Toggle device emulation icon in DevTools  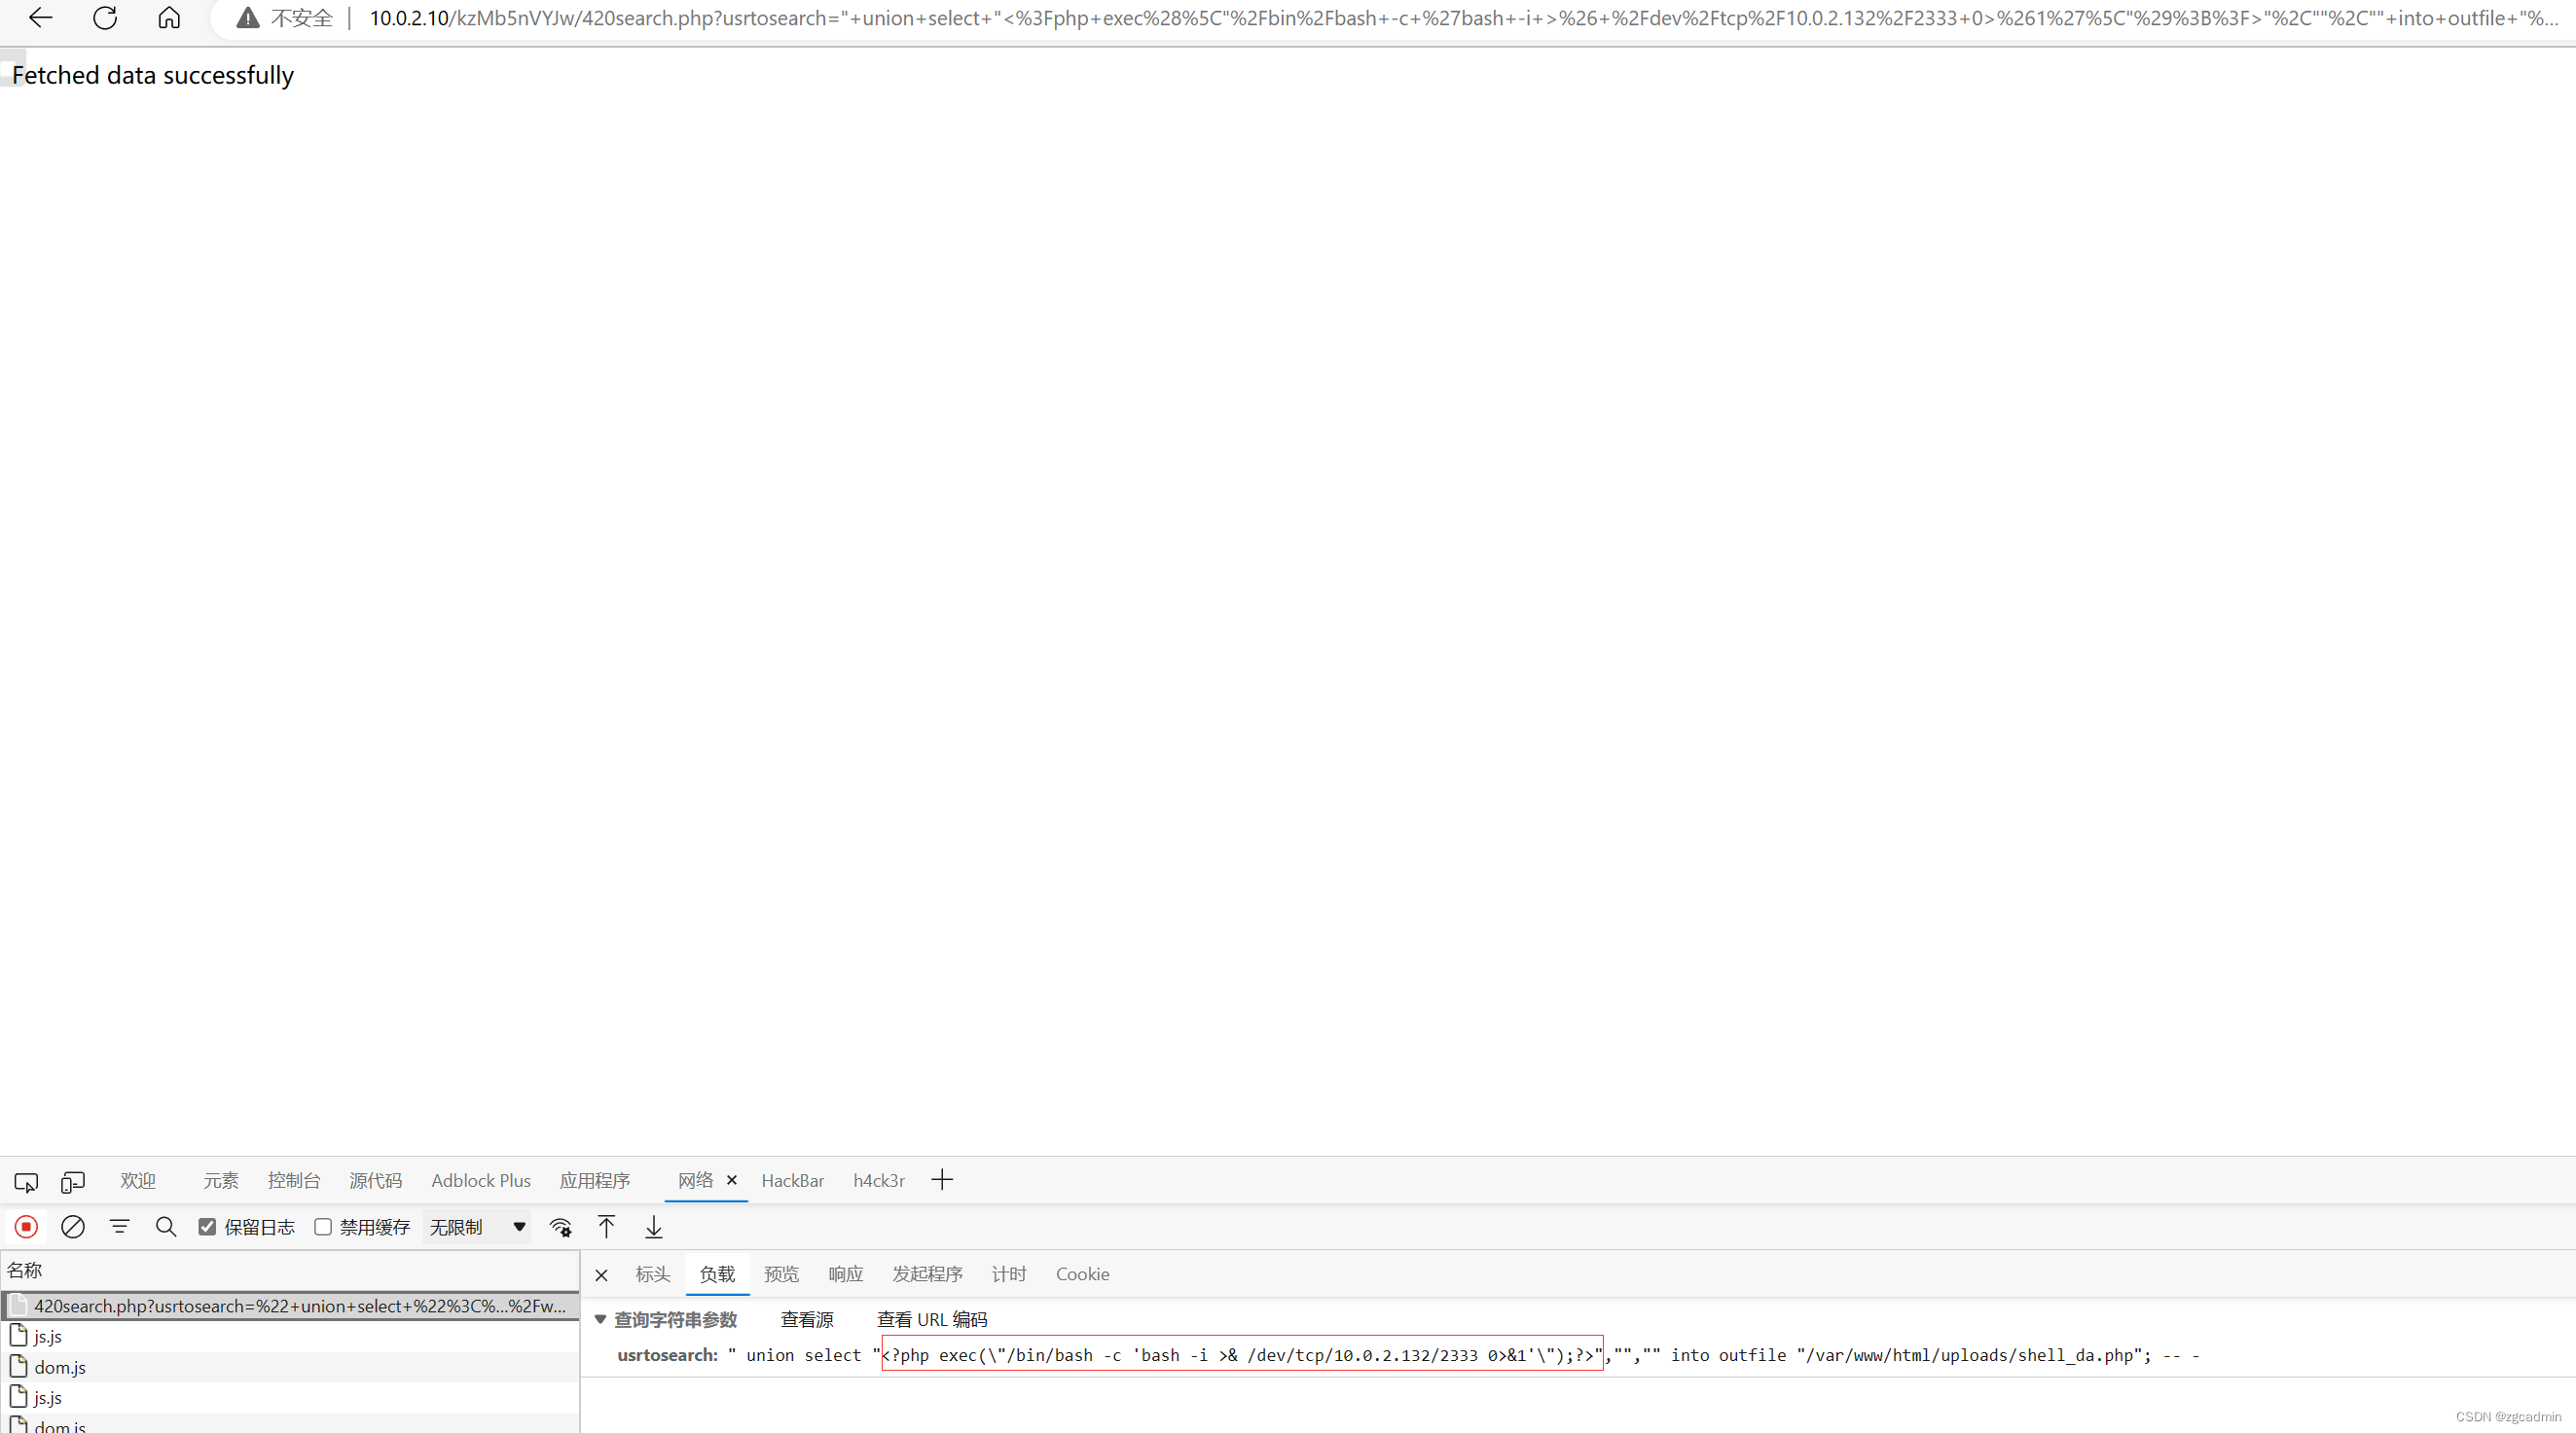(x=72, y=1182)
